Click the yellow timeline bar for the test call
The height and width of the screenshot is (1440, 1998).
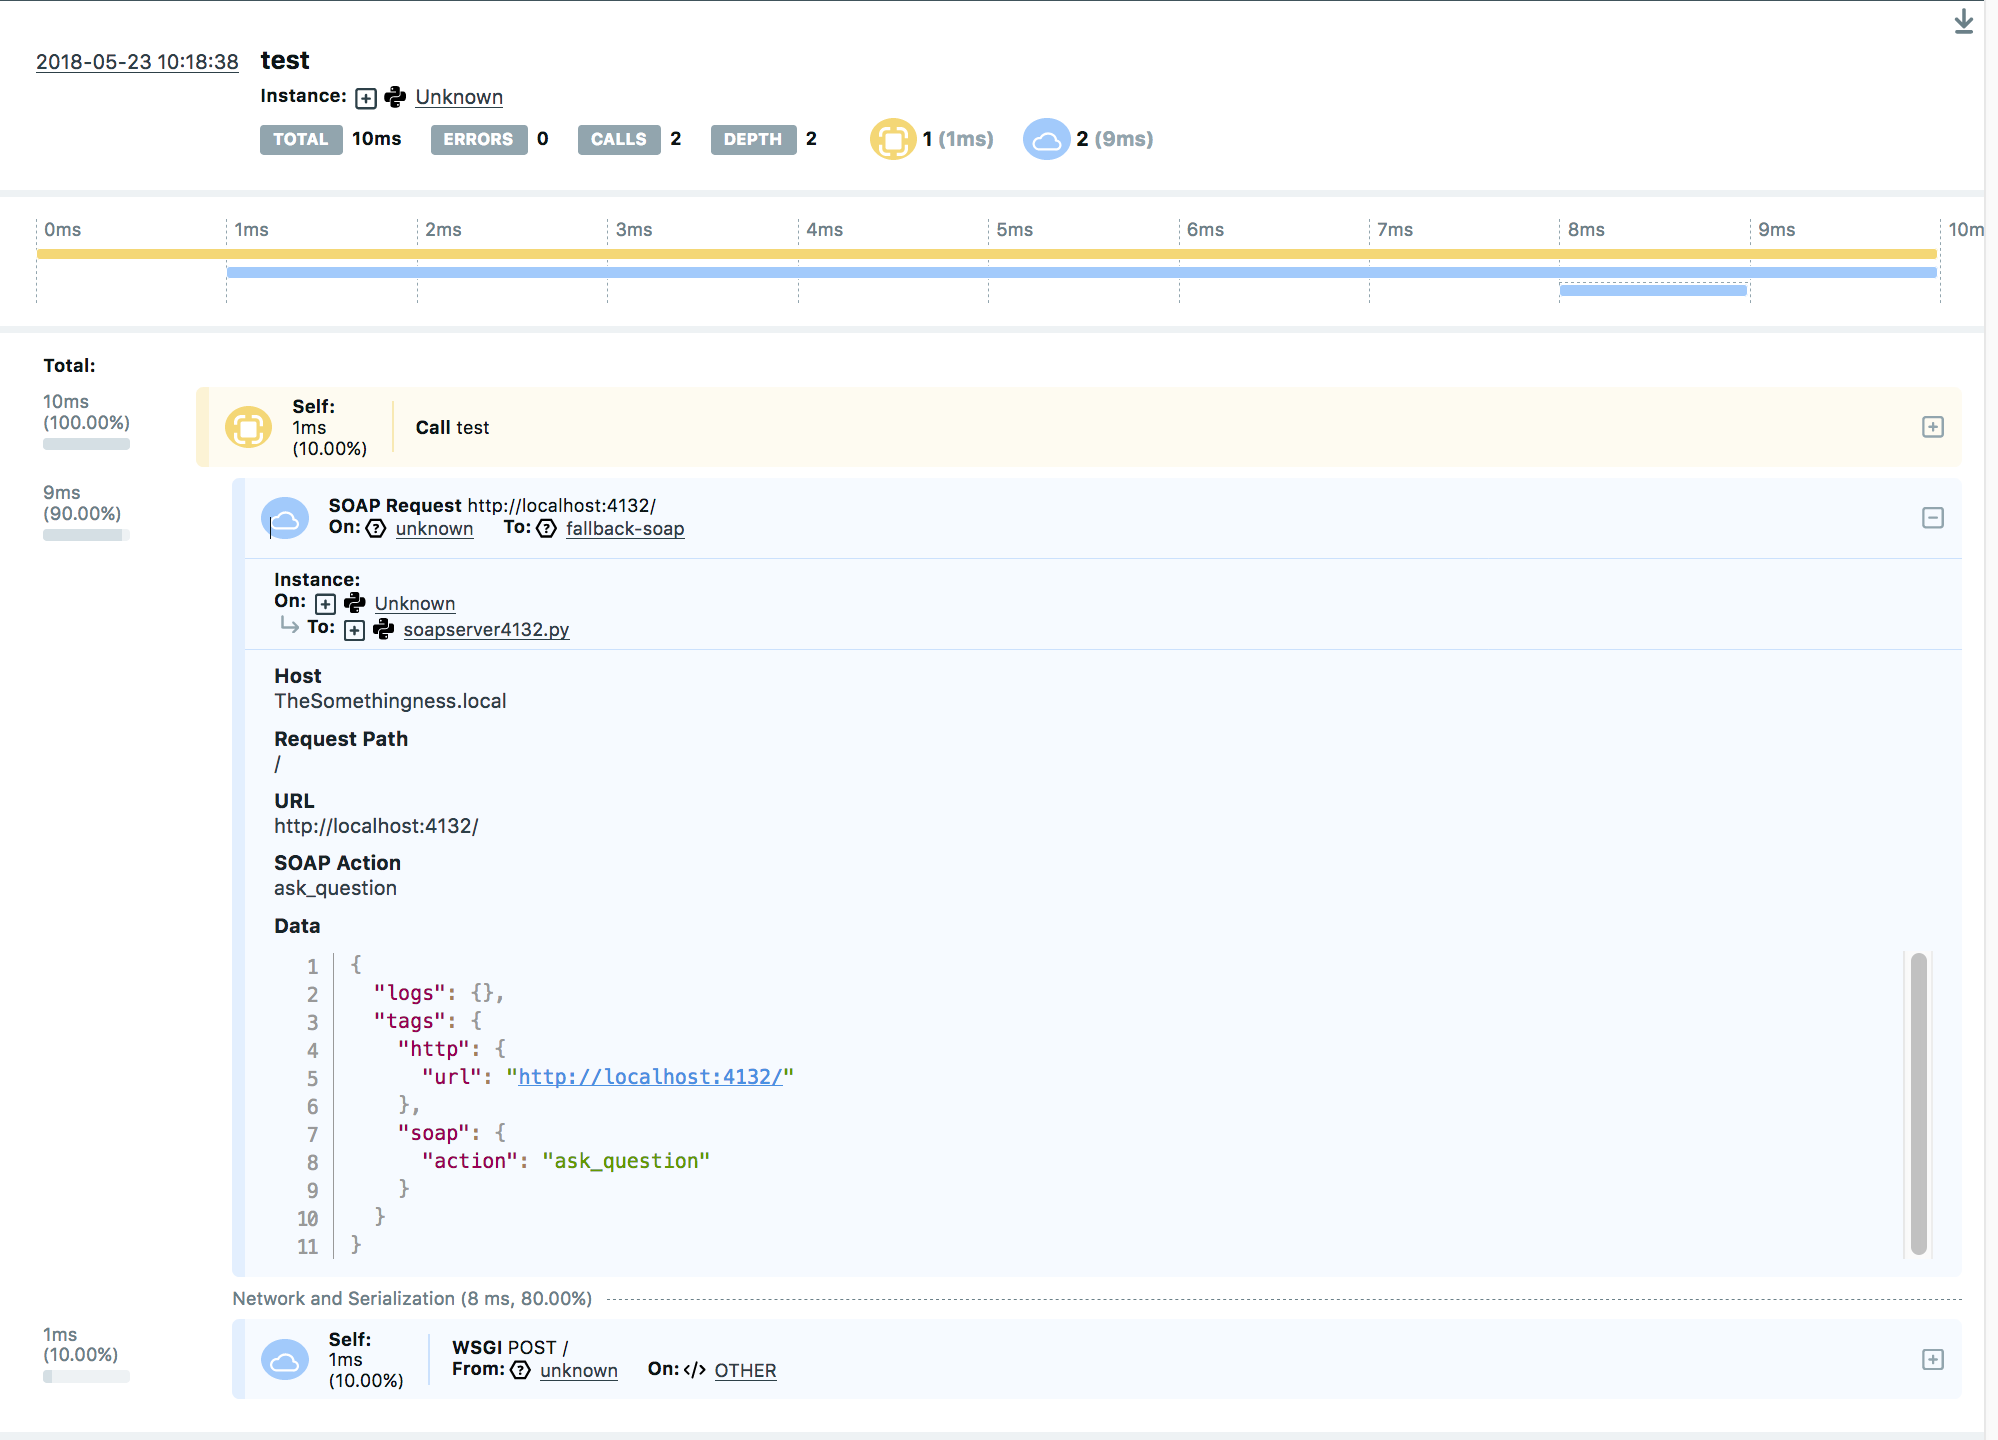[985, 254]
